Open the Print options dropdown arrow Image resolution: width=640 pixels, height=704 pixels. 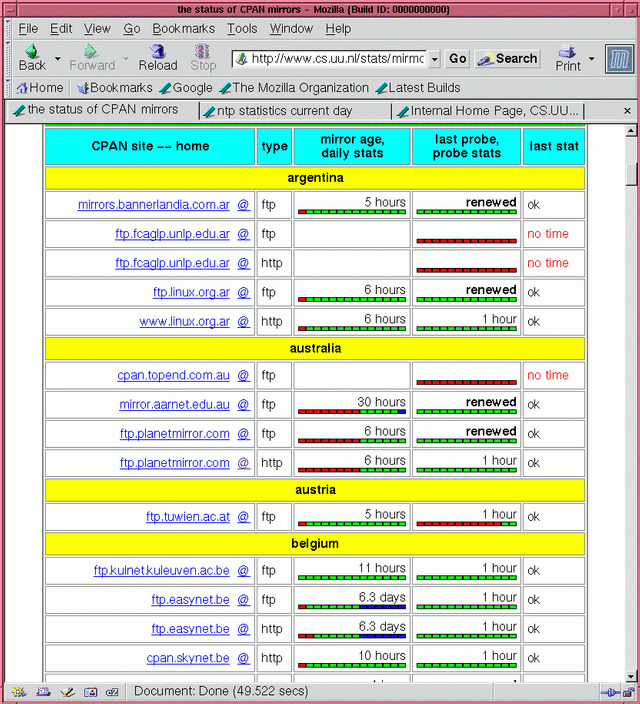[591, 59]
